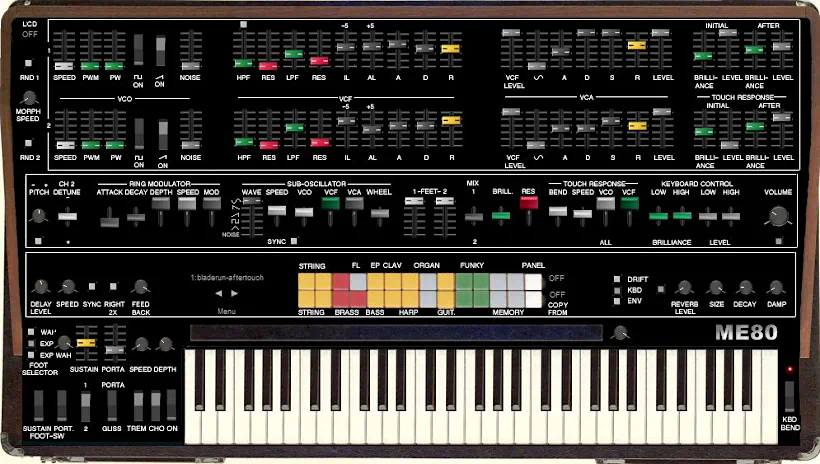This screenshot has width=820, height=464.
Task: Click the PORTA slider next to SUSTAIN
Action: coord(114,349)
